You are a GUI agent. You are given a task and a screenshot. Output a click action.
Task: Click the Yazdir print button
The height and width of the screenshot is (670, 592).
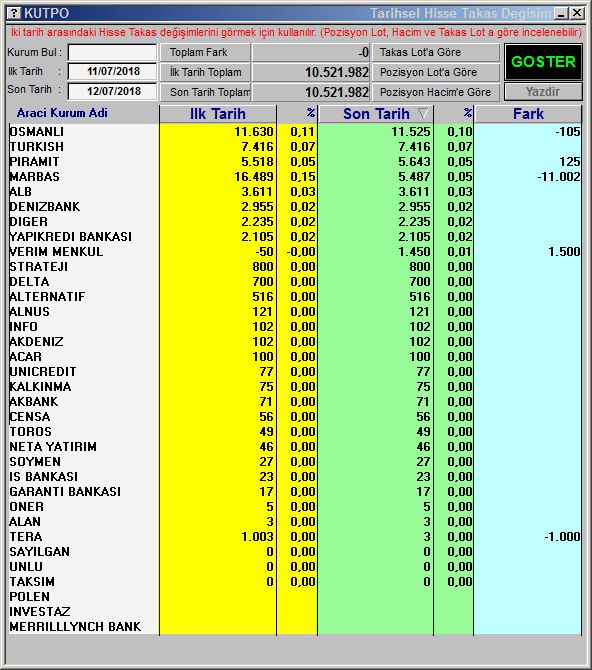pos(543,91)
